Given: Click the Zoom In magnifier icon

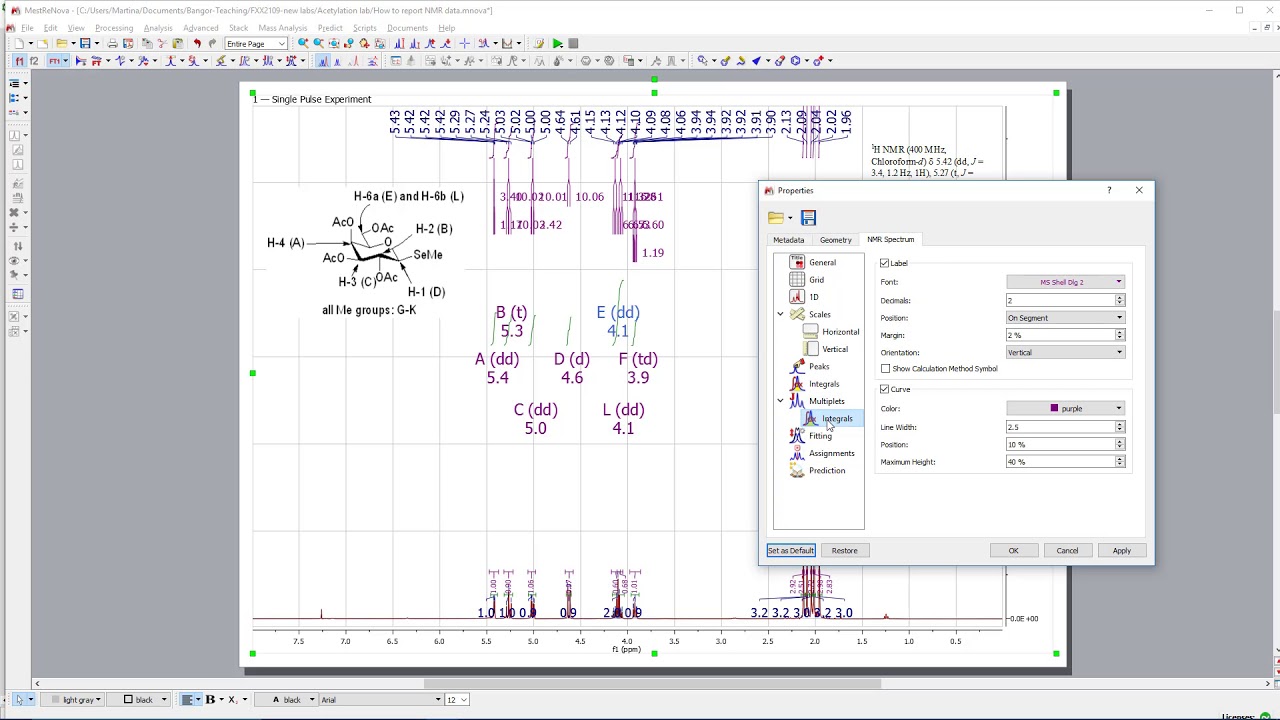Looking at the screenshot, I should point(303,44).
